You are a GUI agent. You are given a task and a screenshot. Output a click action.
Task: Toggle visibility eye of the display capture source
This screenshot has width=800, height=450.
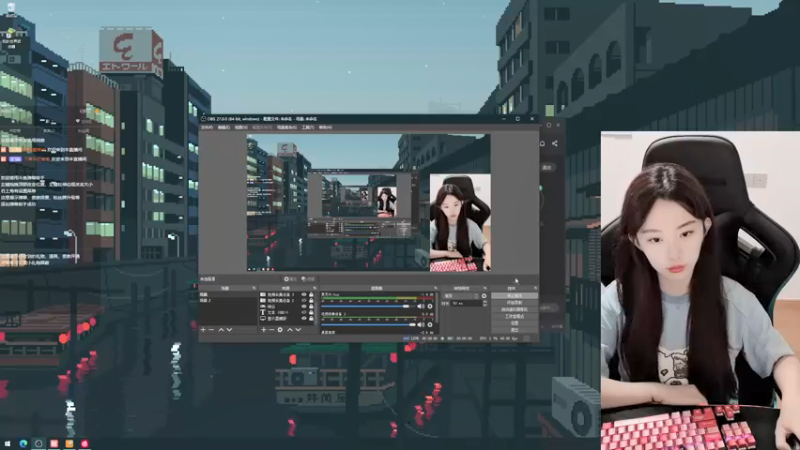[304, 318]
